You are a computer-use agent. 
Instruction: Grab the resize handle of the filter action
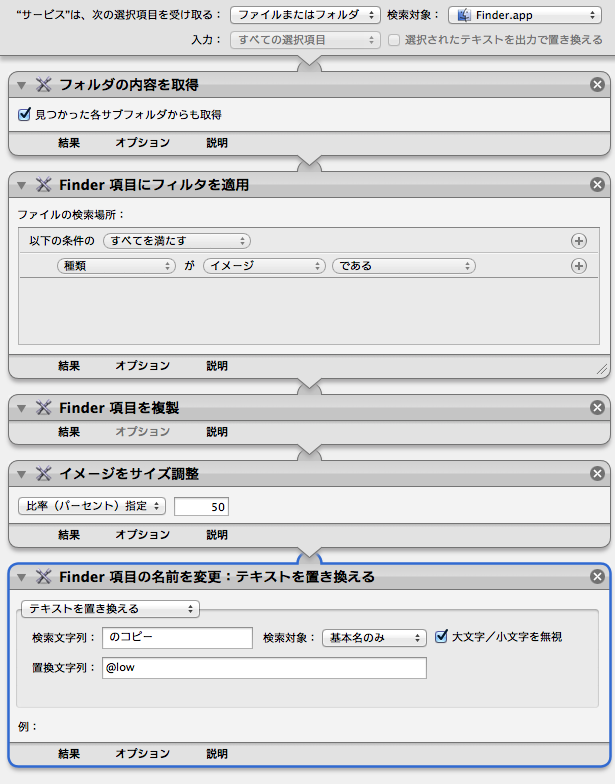point(602,370)
